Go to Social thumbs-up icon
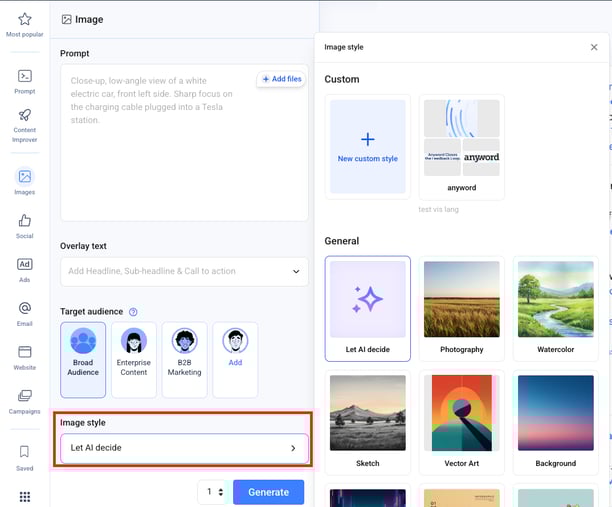This screenshot has height=507, width=612. [x=25, y=221]
